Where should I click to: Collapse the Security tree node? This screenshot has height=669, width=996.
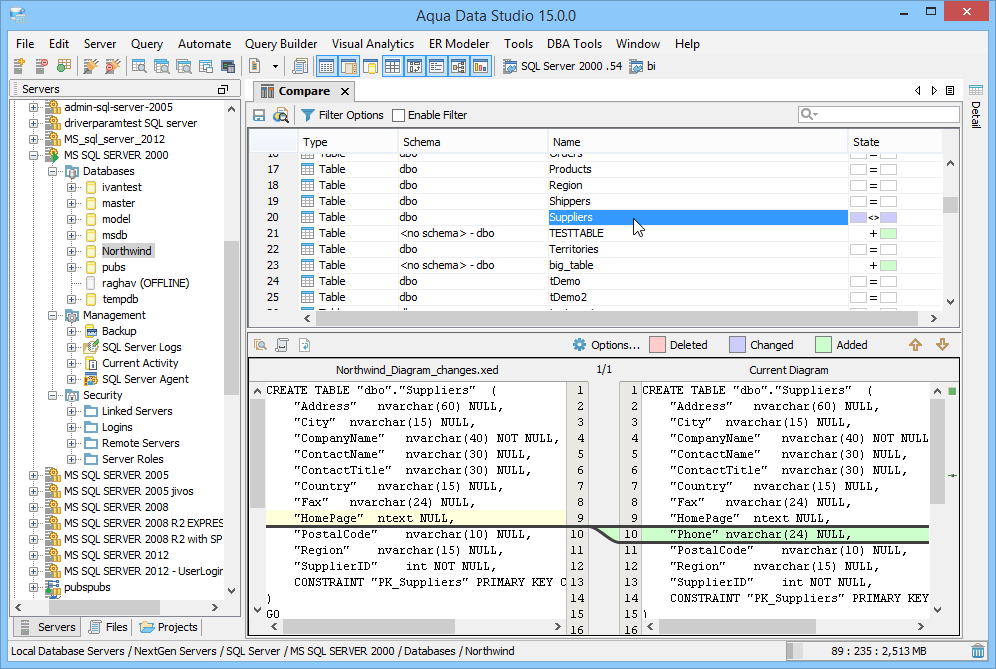pyautogui.click(x=53, y=395)
